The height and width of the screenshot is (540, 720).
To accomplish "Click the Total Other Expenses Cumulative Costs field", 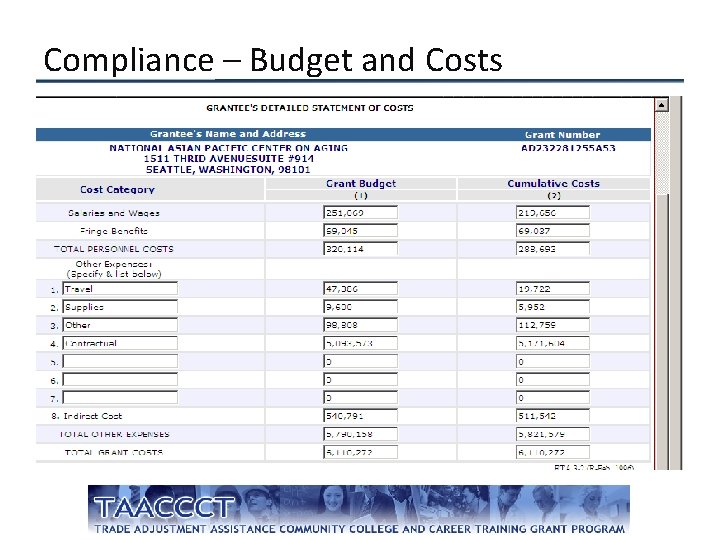I will (553, 433).
